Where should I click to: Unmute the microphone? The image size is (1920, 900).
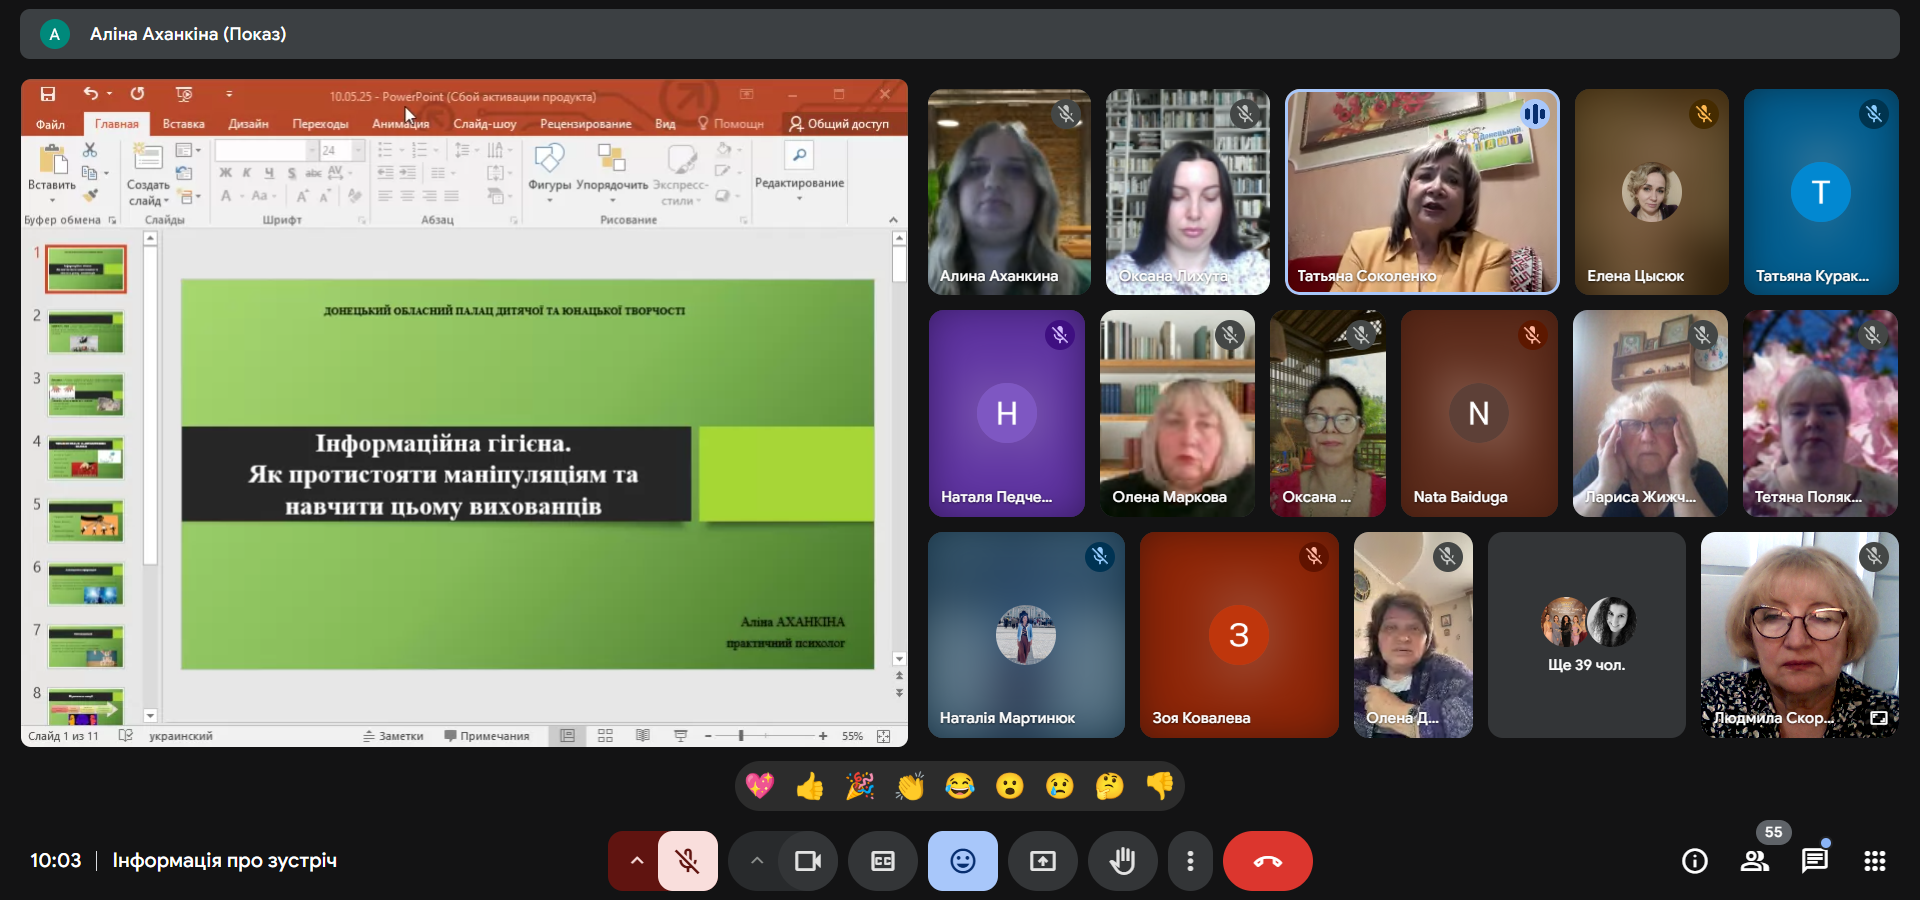pyautogui.click(x=687, y=861)
